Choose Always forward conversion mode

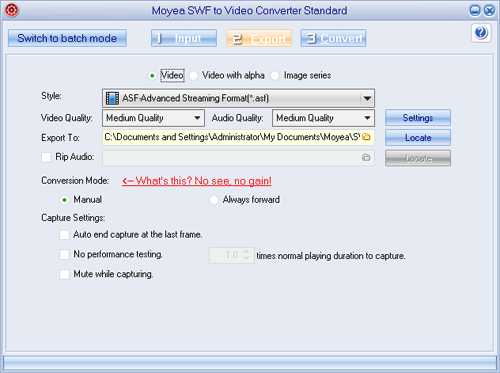pyautogui.click(x=214, y=200)
